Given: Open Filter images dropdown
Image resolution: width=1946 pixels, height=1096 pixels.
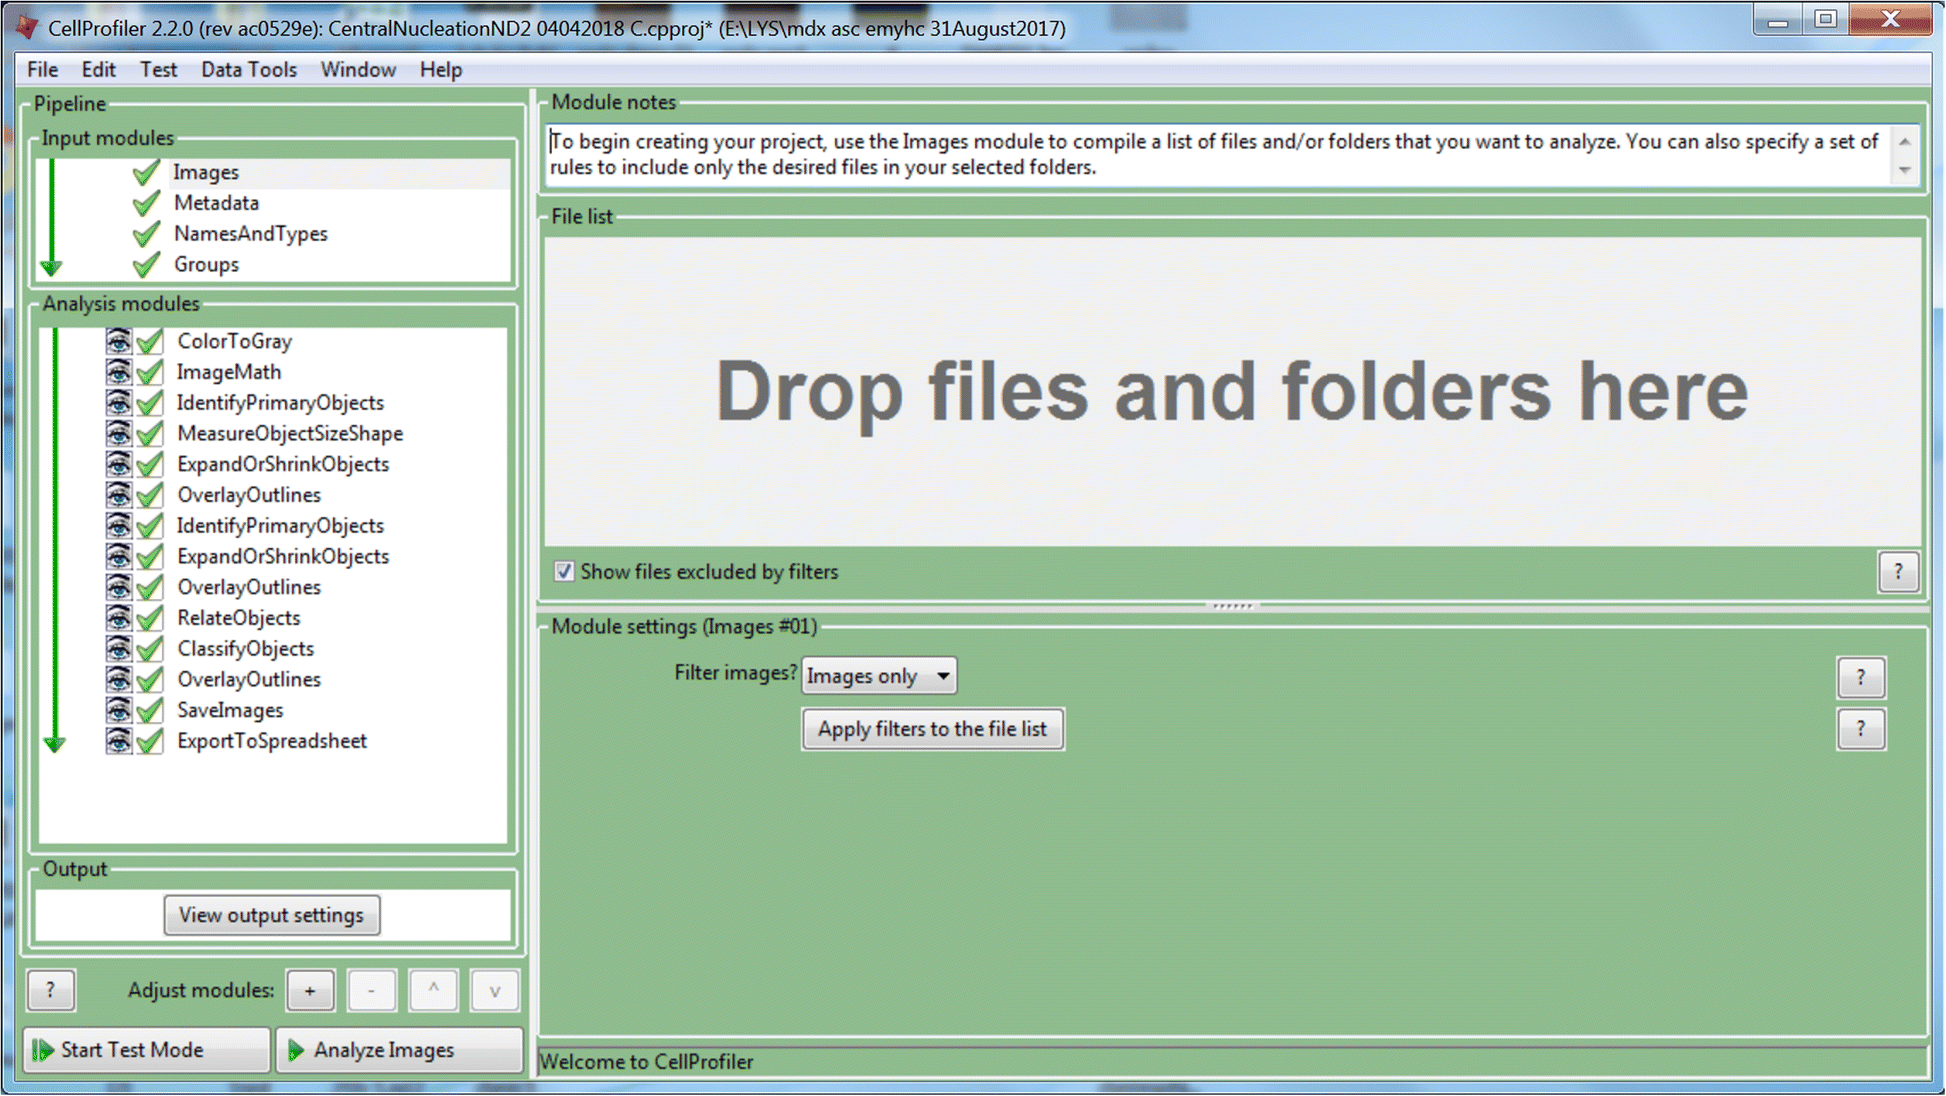Looking at the screenshot, I should click(x=879, y=676).
